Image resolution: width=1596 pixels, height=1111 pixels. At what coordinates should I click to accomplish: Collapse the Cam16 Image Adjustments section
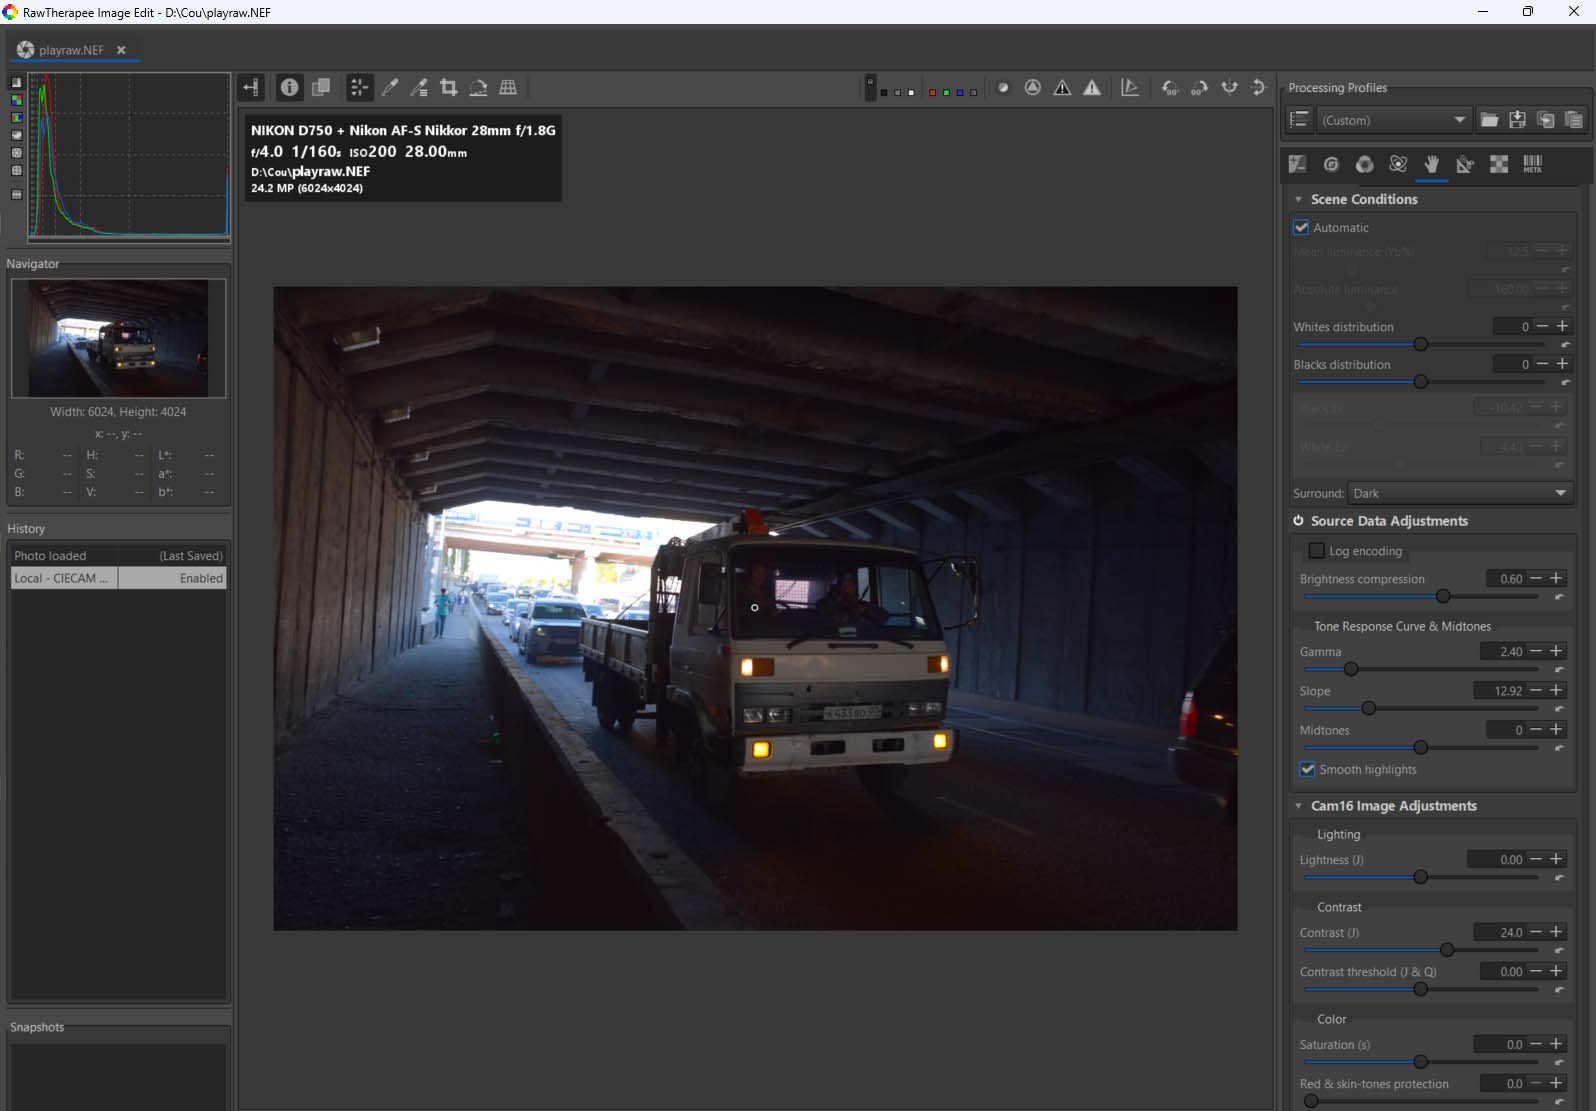point(1299,806)
